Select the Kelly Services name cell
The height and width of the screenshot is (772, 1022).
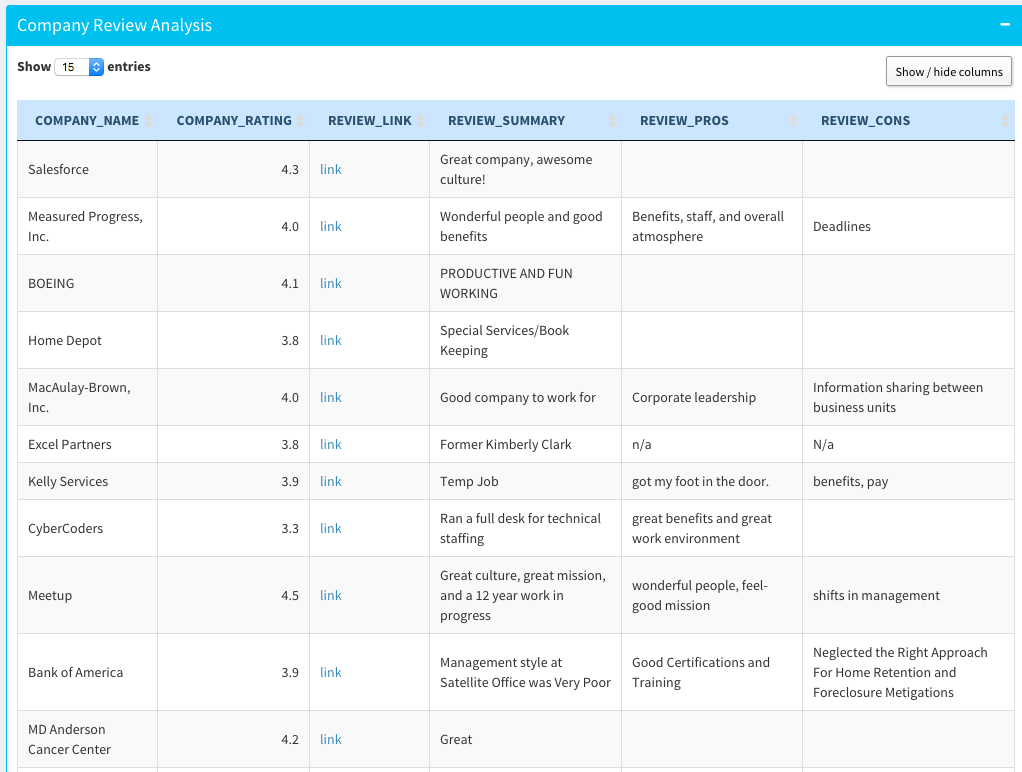click(87, 481)
